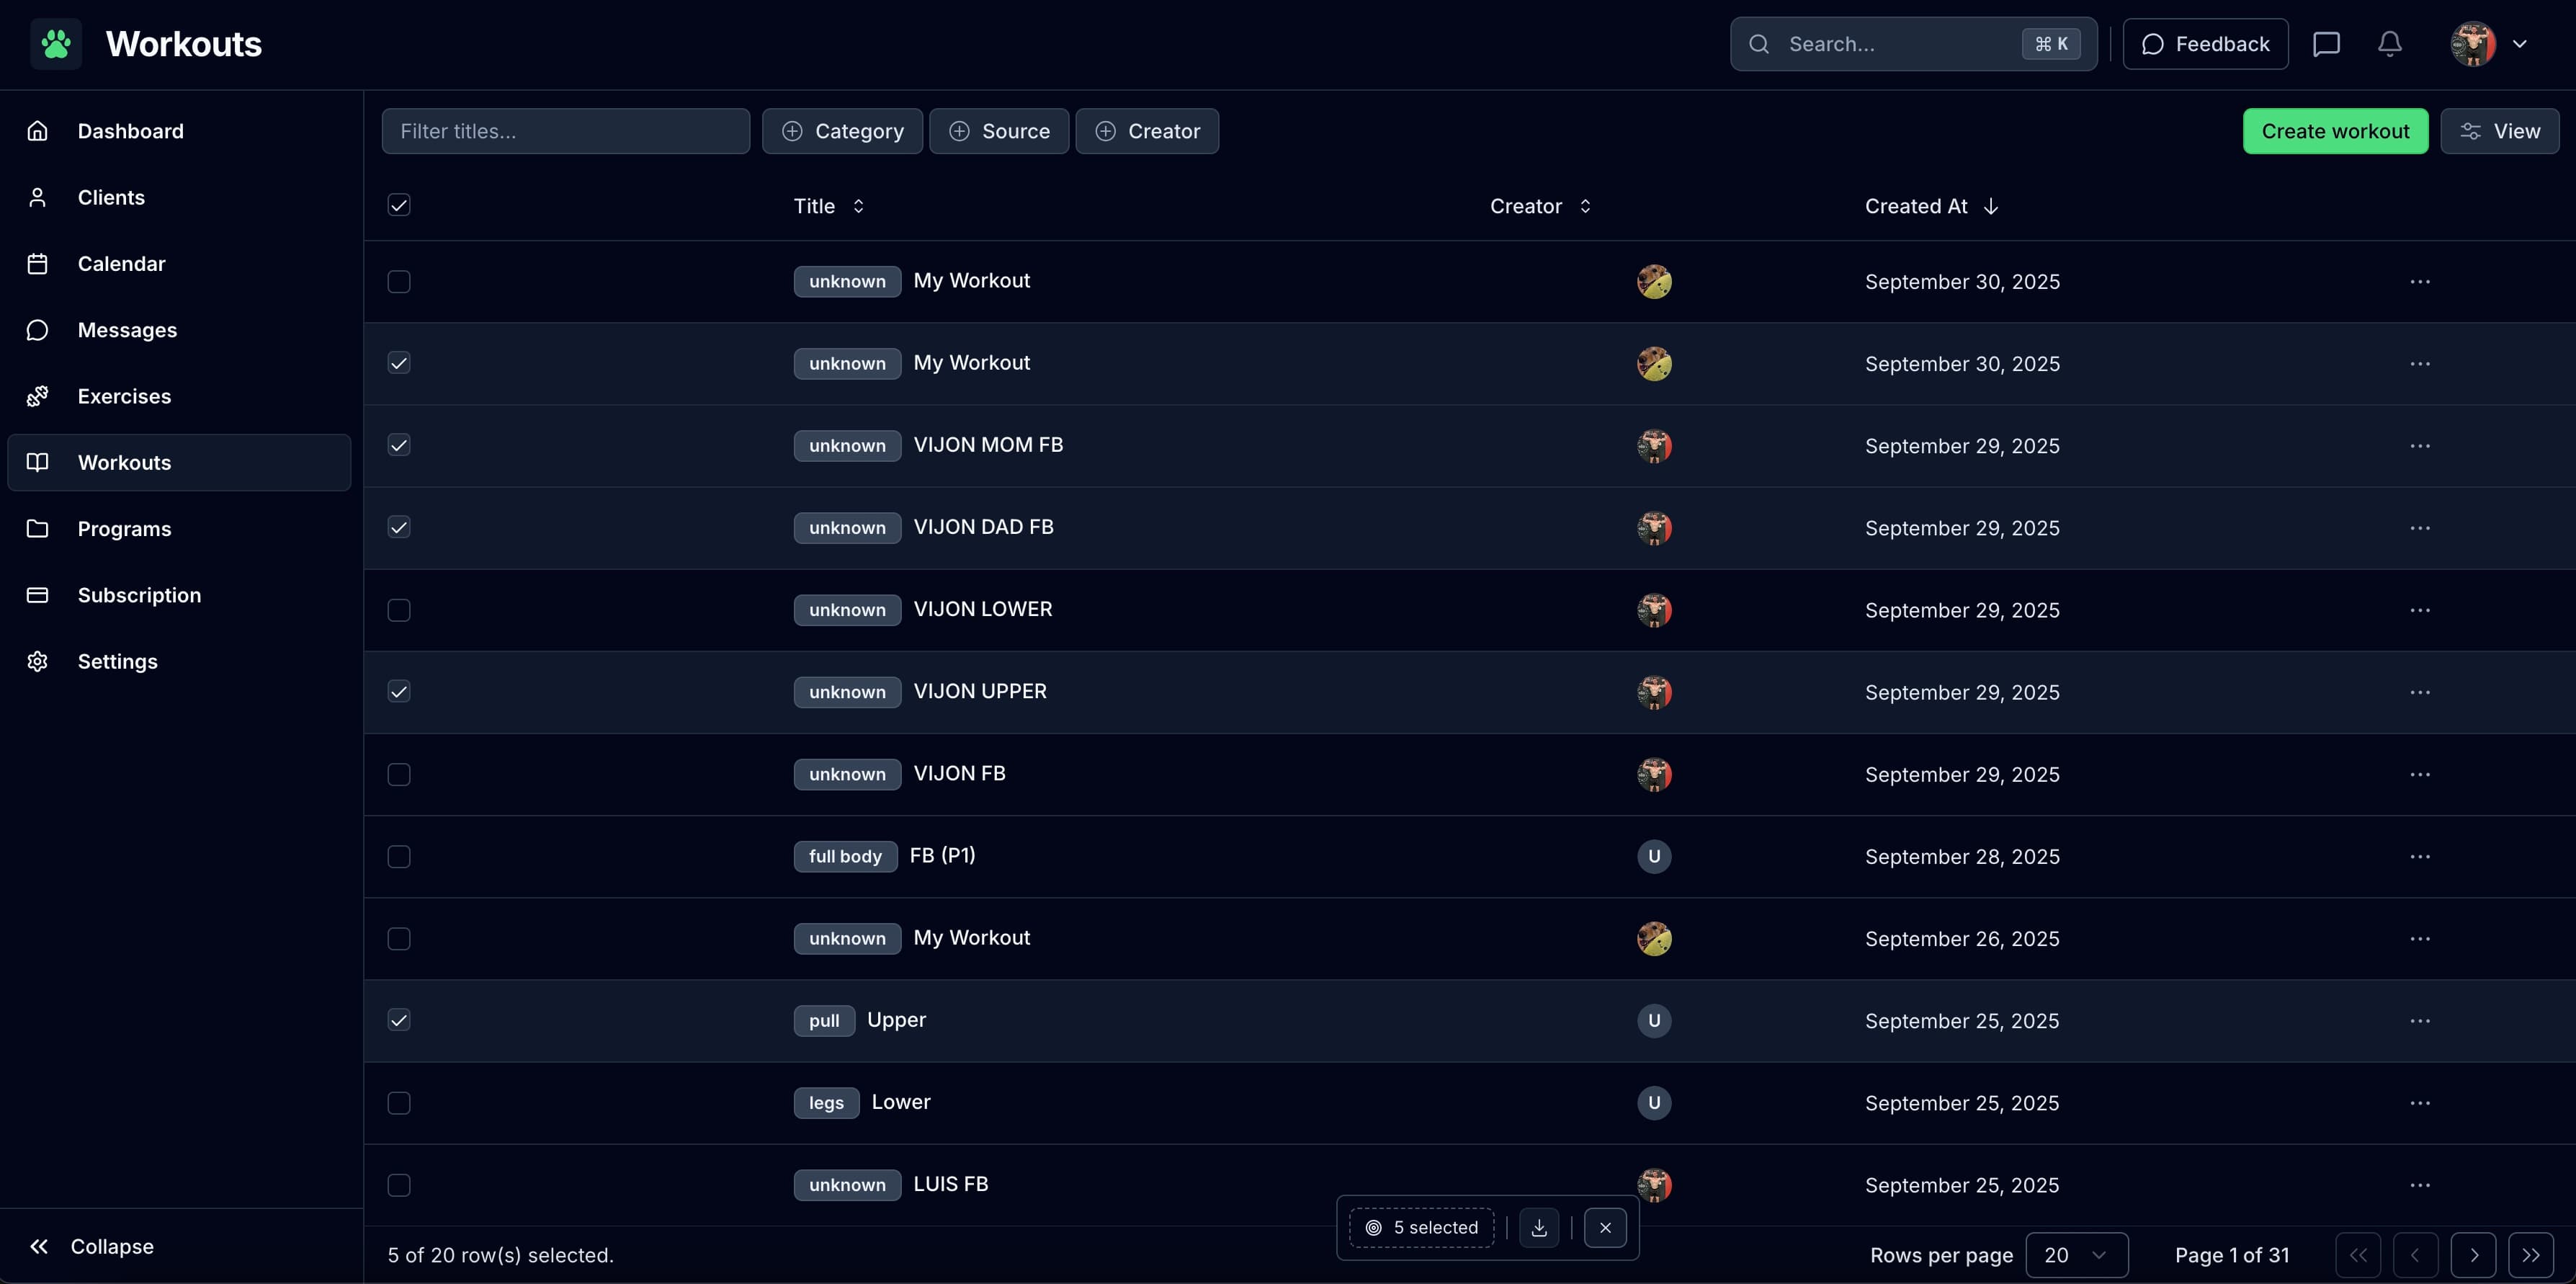Open the profile account dropdown
The height and width of the screenshot is (1284, 2576).
(2489, 44)
